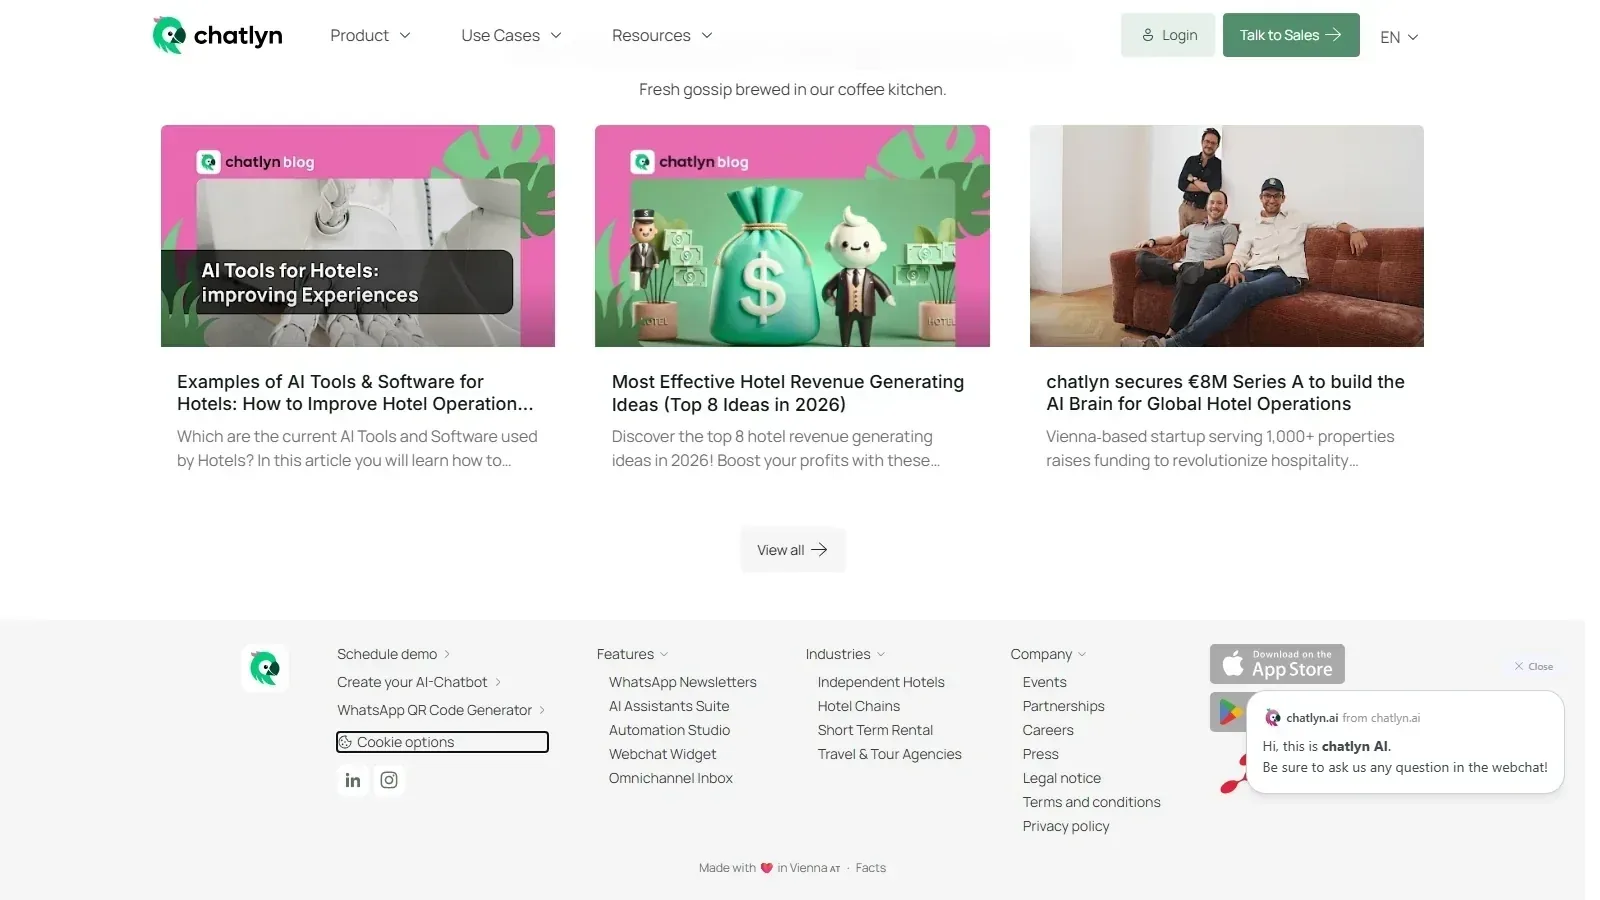Expand the Use Cases menu

tap(511, 35)
